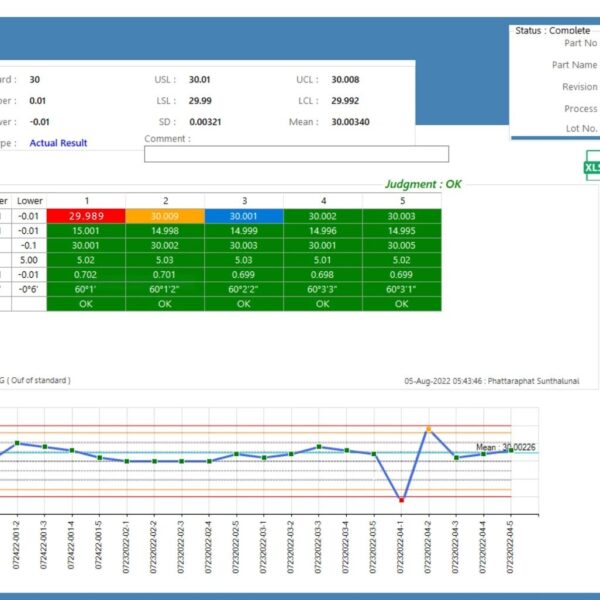Click the red out-of-limit point on chart
This screenshot has height=600, width=600.
pos(401,499)
